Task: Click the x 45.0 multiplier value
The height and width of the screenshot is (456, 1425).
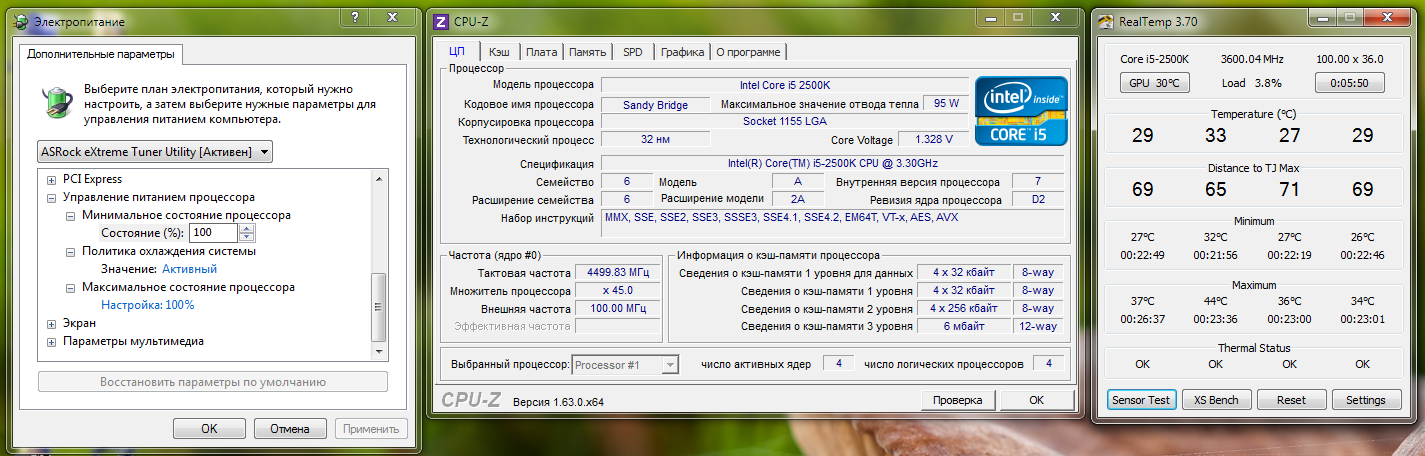Action: coord(617,291)
